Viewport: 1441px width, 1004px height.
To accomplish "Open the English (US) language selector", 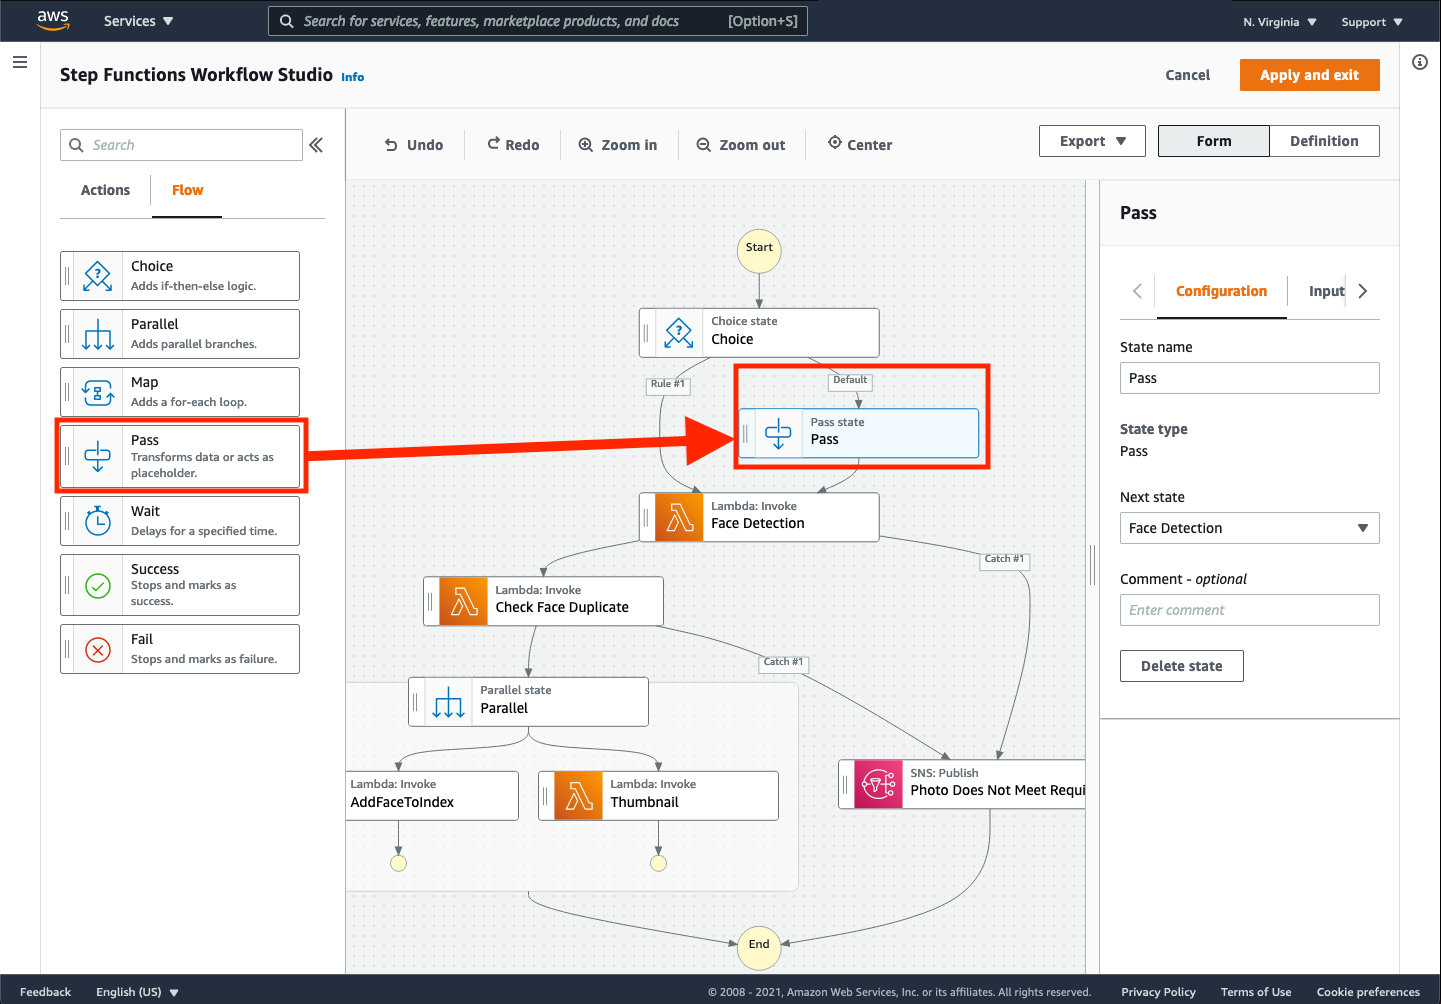I will pos(137,992).
